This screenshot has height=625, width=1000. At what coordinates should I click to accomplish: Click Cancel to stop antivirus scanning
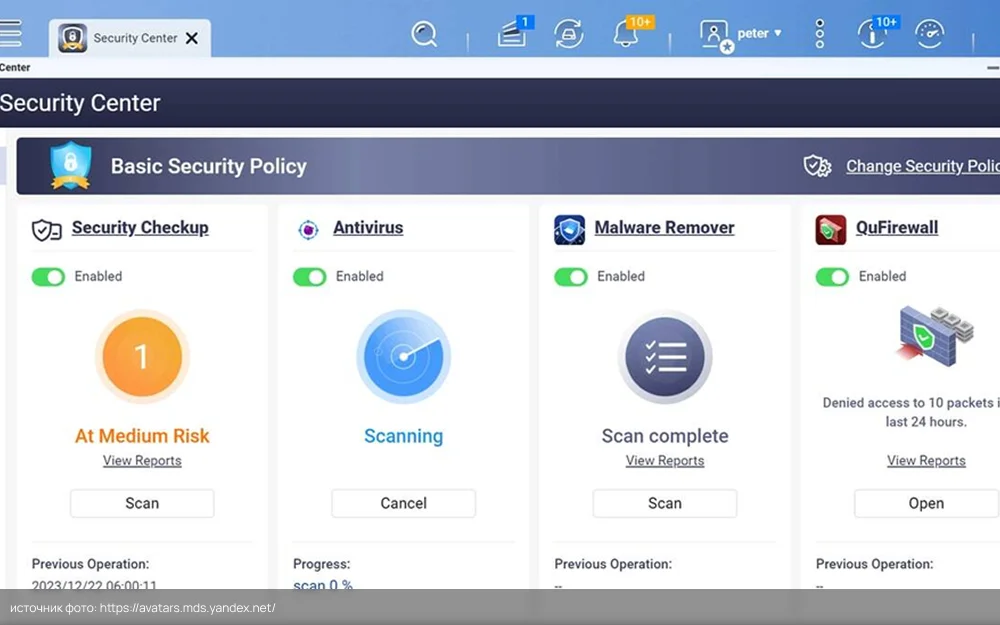pos(403,503)
